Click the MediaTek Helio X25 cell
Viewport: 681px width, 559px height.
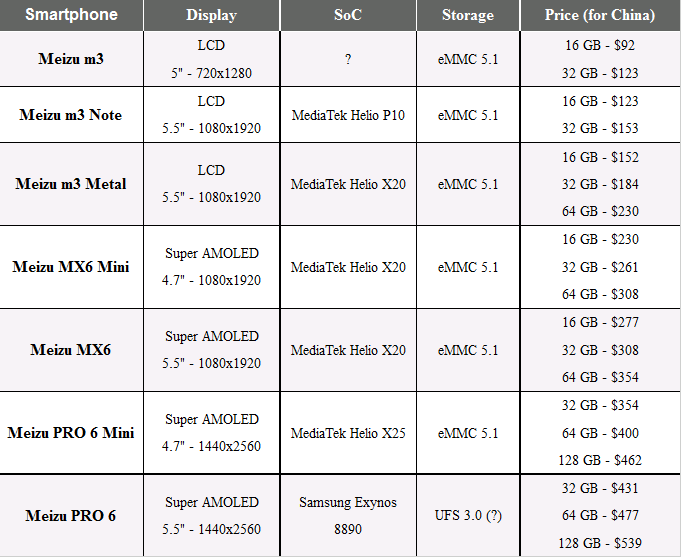click(x=348, y=433)
